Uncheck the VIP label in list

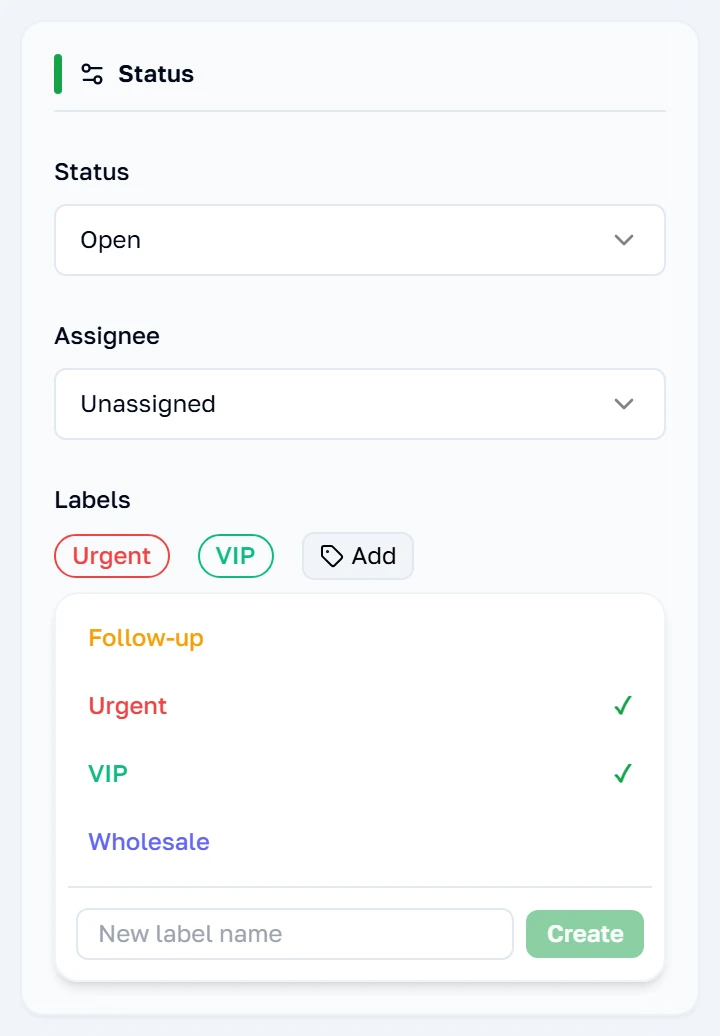[x=360, y=774]
